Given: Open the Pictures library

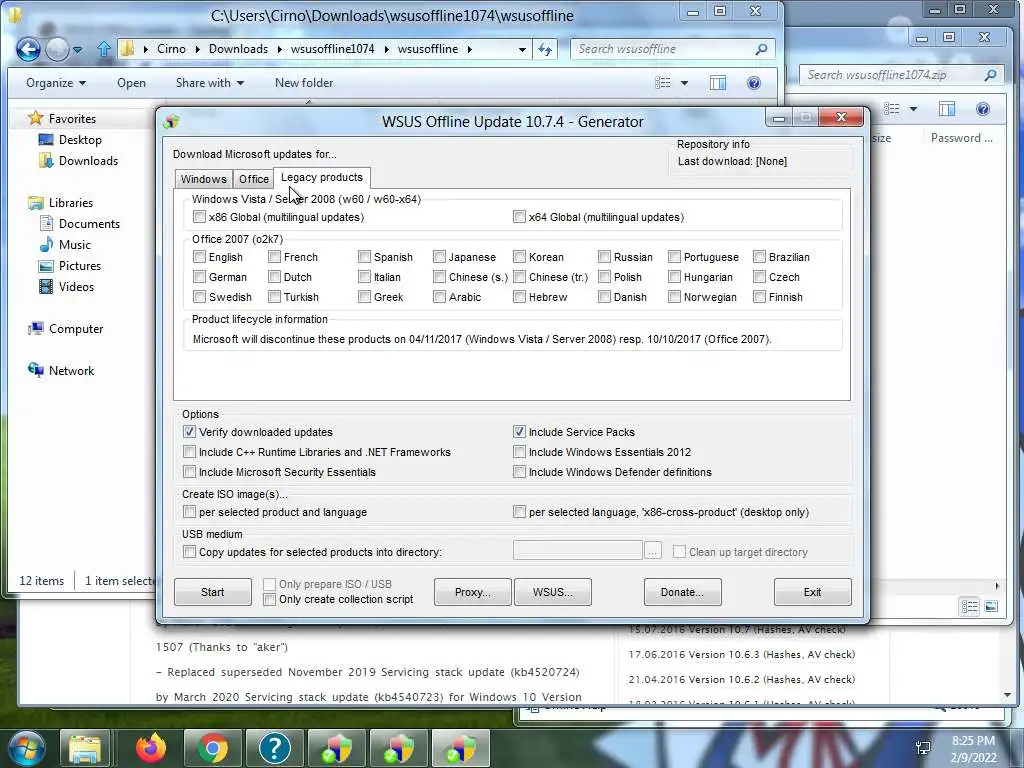Looking at the screenshot, I should [x=80, y=266].
